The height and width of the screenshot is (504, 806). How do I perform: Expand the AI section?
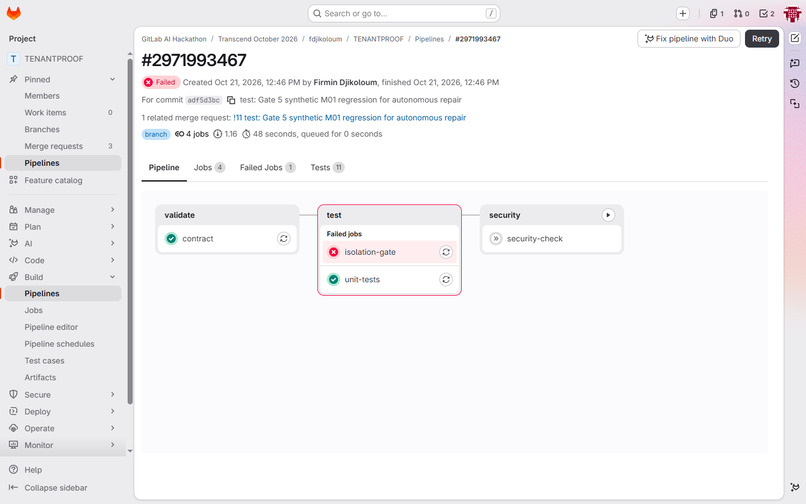coord(63,243)
